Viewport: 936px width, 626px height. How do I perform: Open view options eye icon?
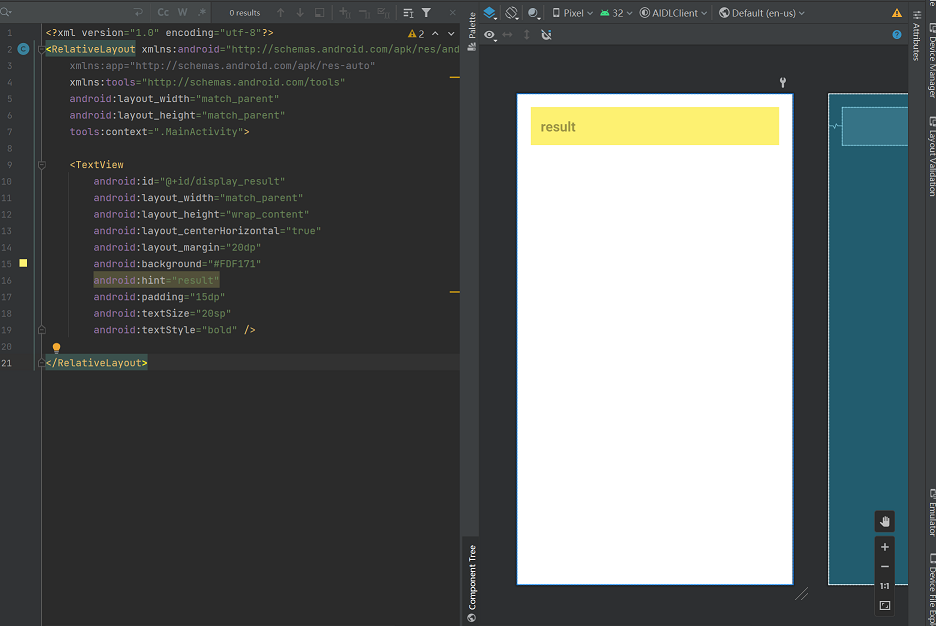[x=490, y=35]
